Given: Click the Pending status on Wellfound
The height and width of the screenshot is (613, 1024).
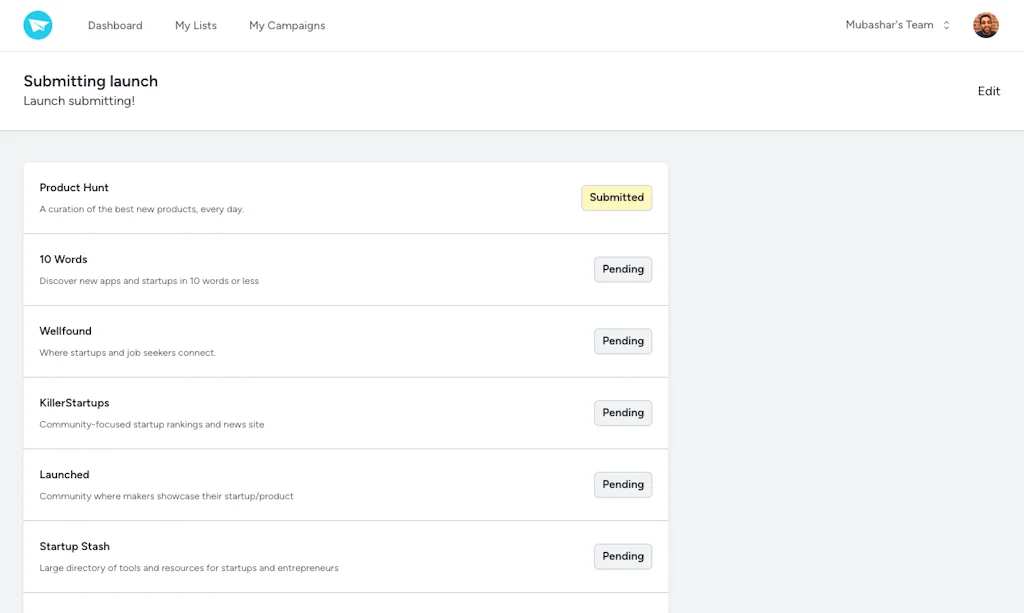Looking at the screenshot, I should (x=622, y=341).
